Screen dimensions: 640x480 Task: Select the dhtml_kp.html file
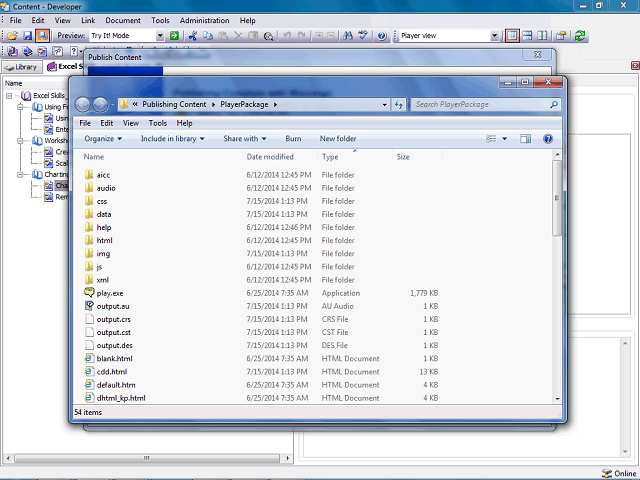click(x=121, y=398)
